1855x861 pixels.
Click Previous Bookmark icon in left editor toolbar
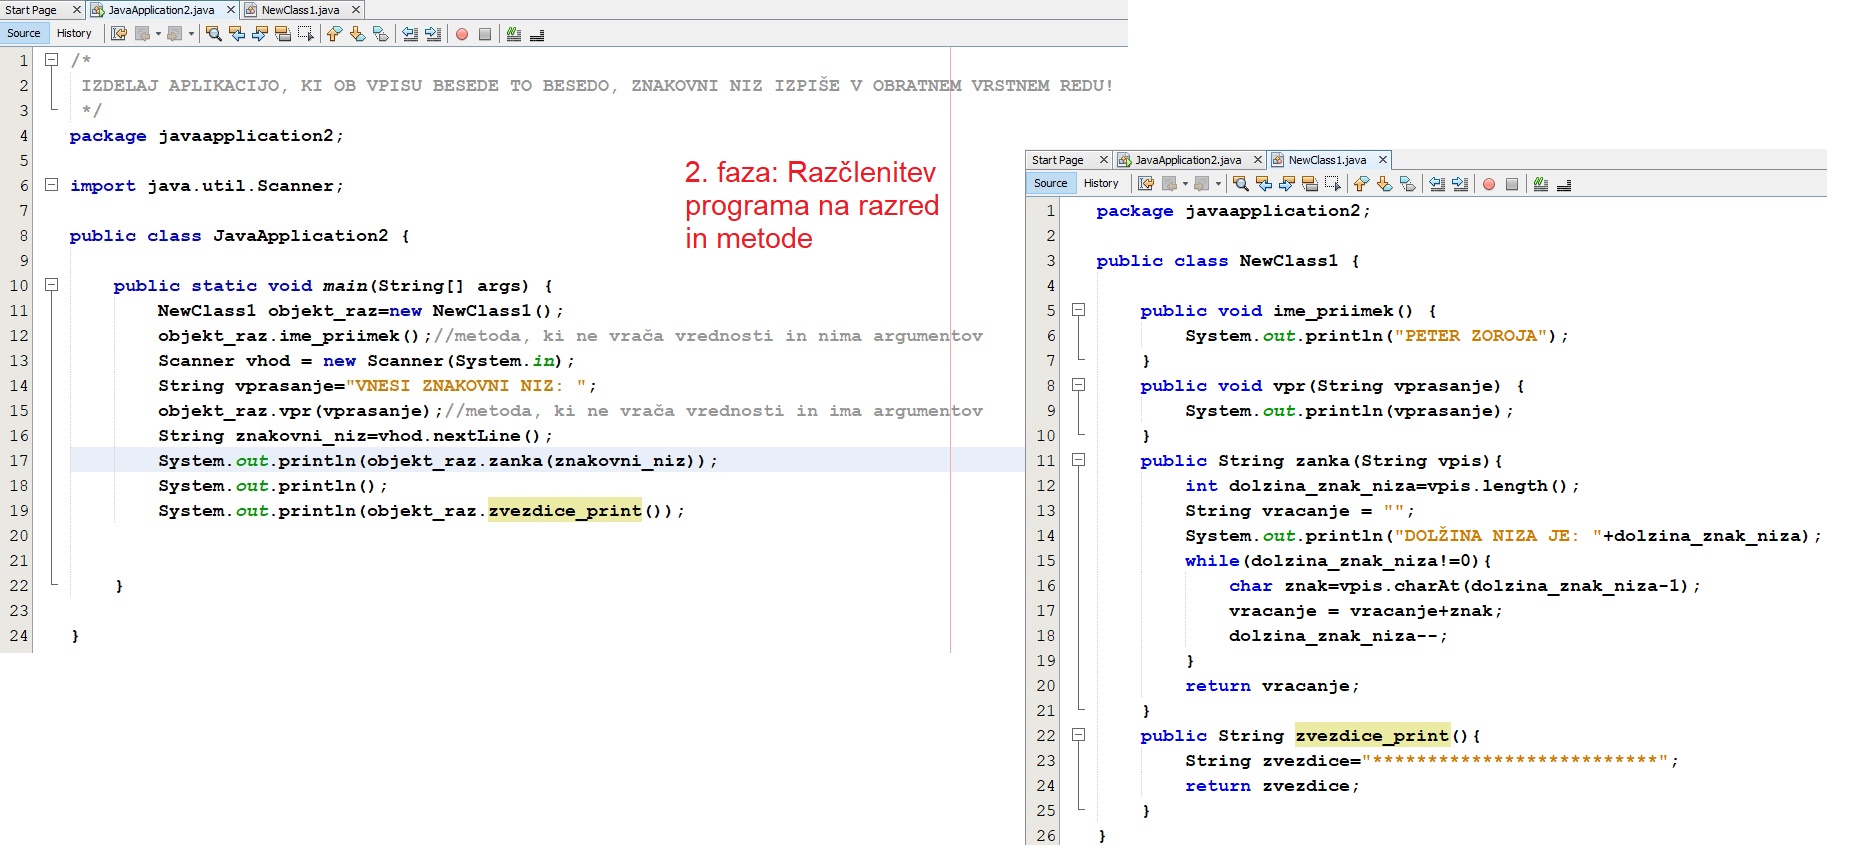(x=334, y=34)
